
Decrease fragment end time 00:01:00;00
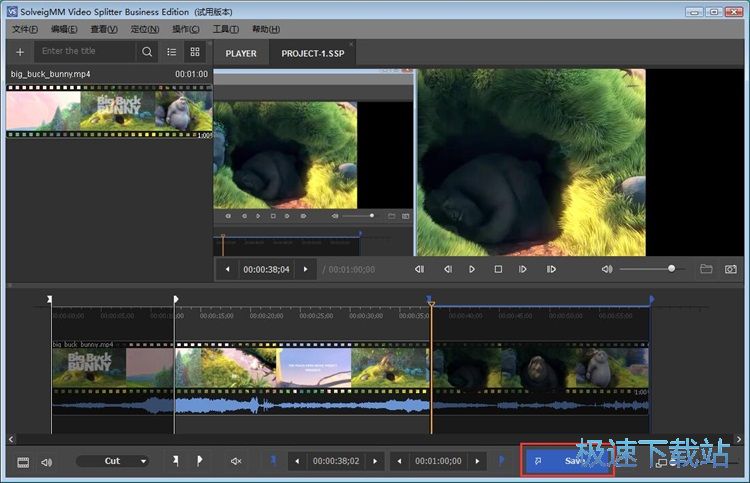pyautogui.click(x=399, y=461)
